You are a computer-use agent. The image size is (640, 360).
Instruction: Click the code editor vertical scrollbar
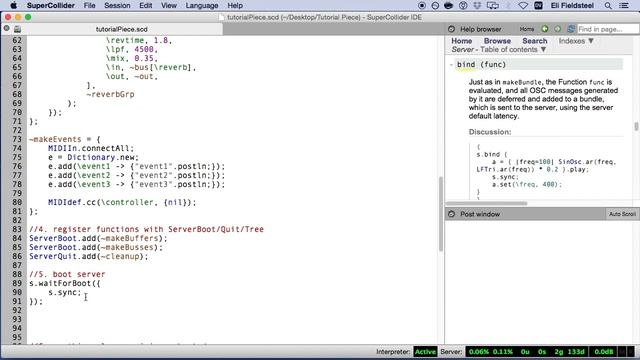(x=440, y=214)
